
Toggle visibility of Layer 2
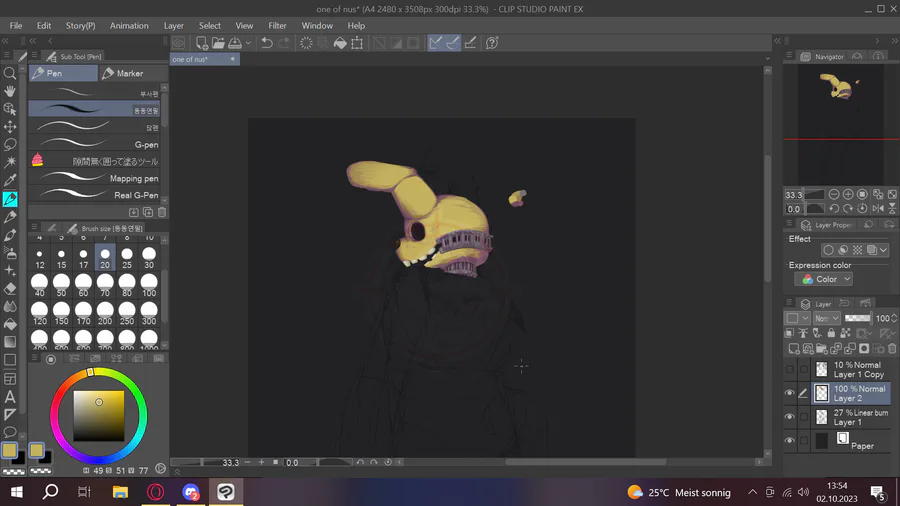tap(790, 393)
